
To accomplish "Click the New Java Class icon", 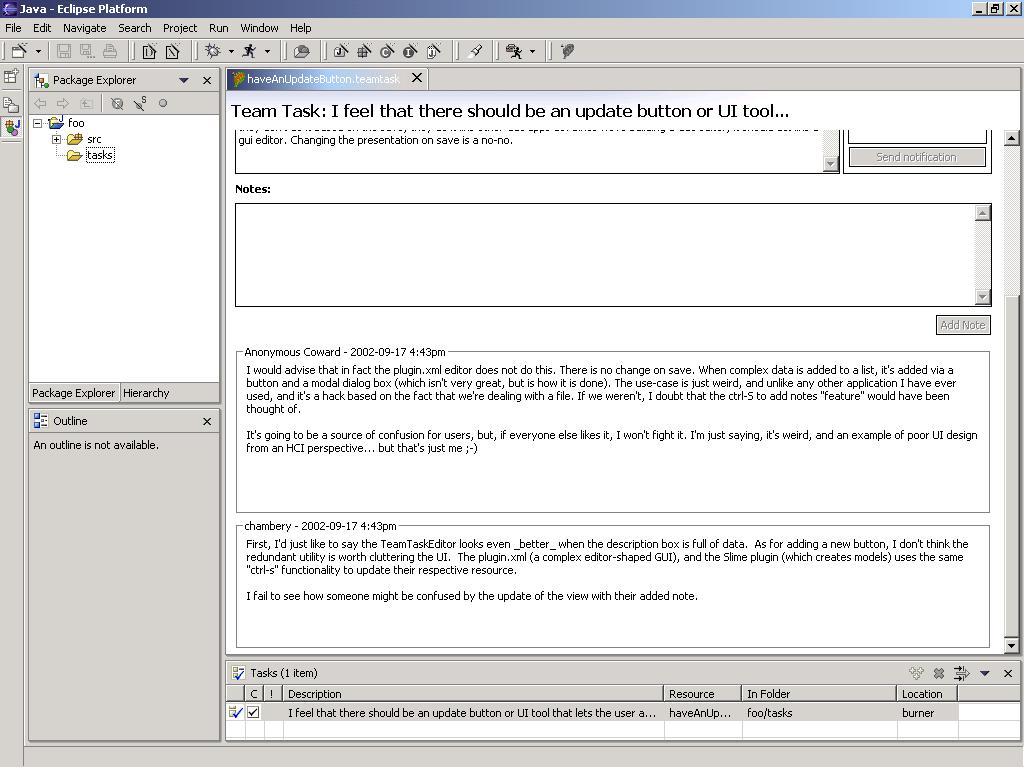I will [387, 51].
